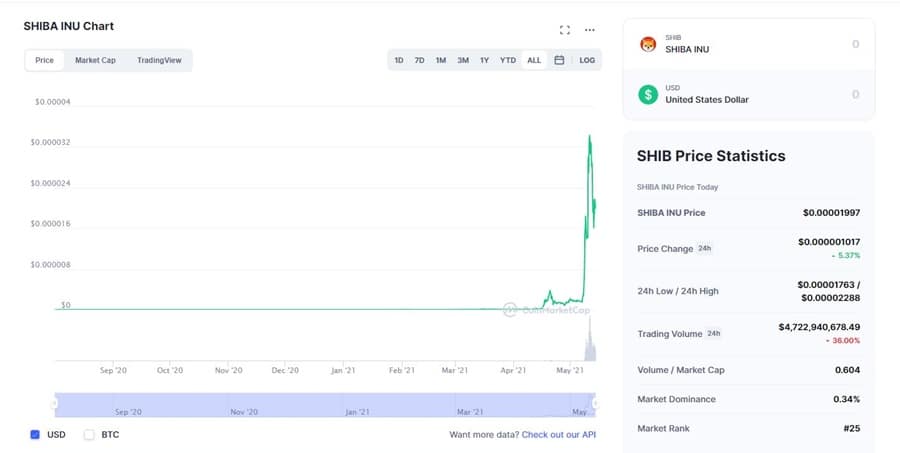
Task: Click the SHIBA INU coin logo
Action: pos(649,44)
